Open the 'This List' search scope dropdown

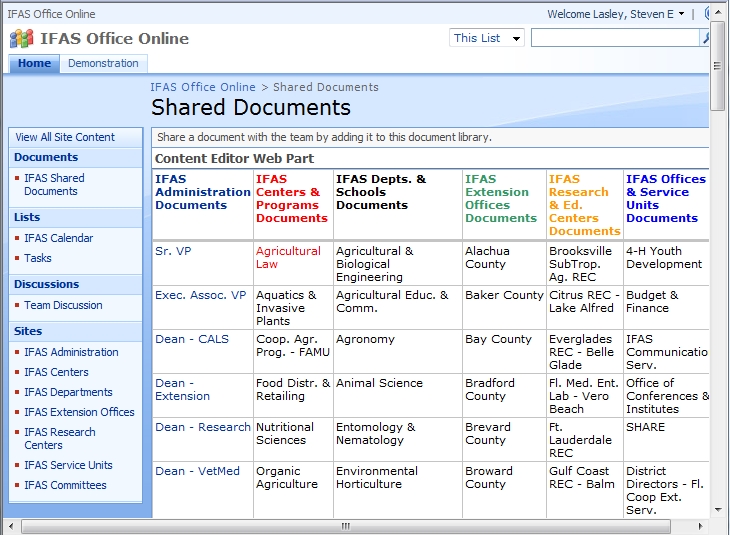click(x=487, y=38)
